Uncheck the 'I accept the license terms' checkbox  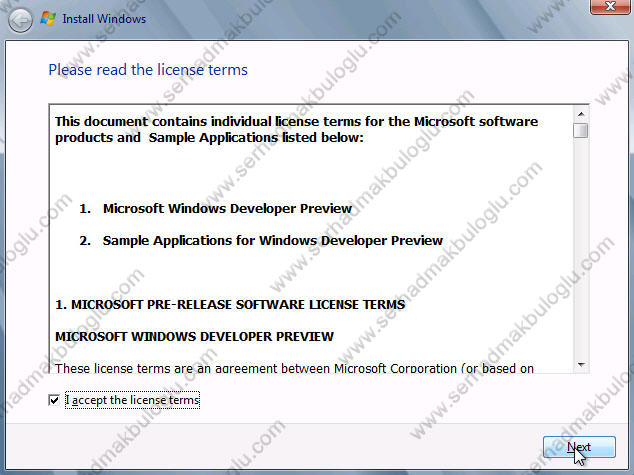54,400
